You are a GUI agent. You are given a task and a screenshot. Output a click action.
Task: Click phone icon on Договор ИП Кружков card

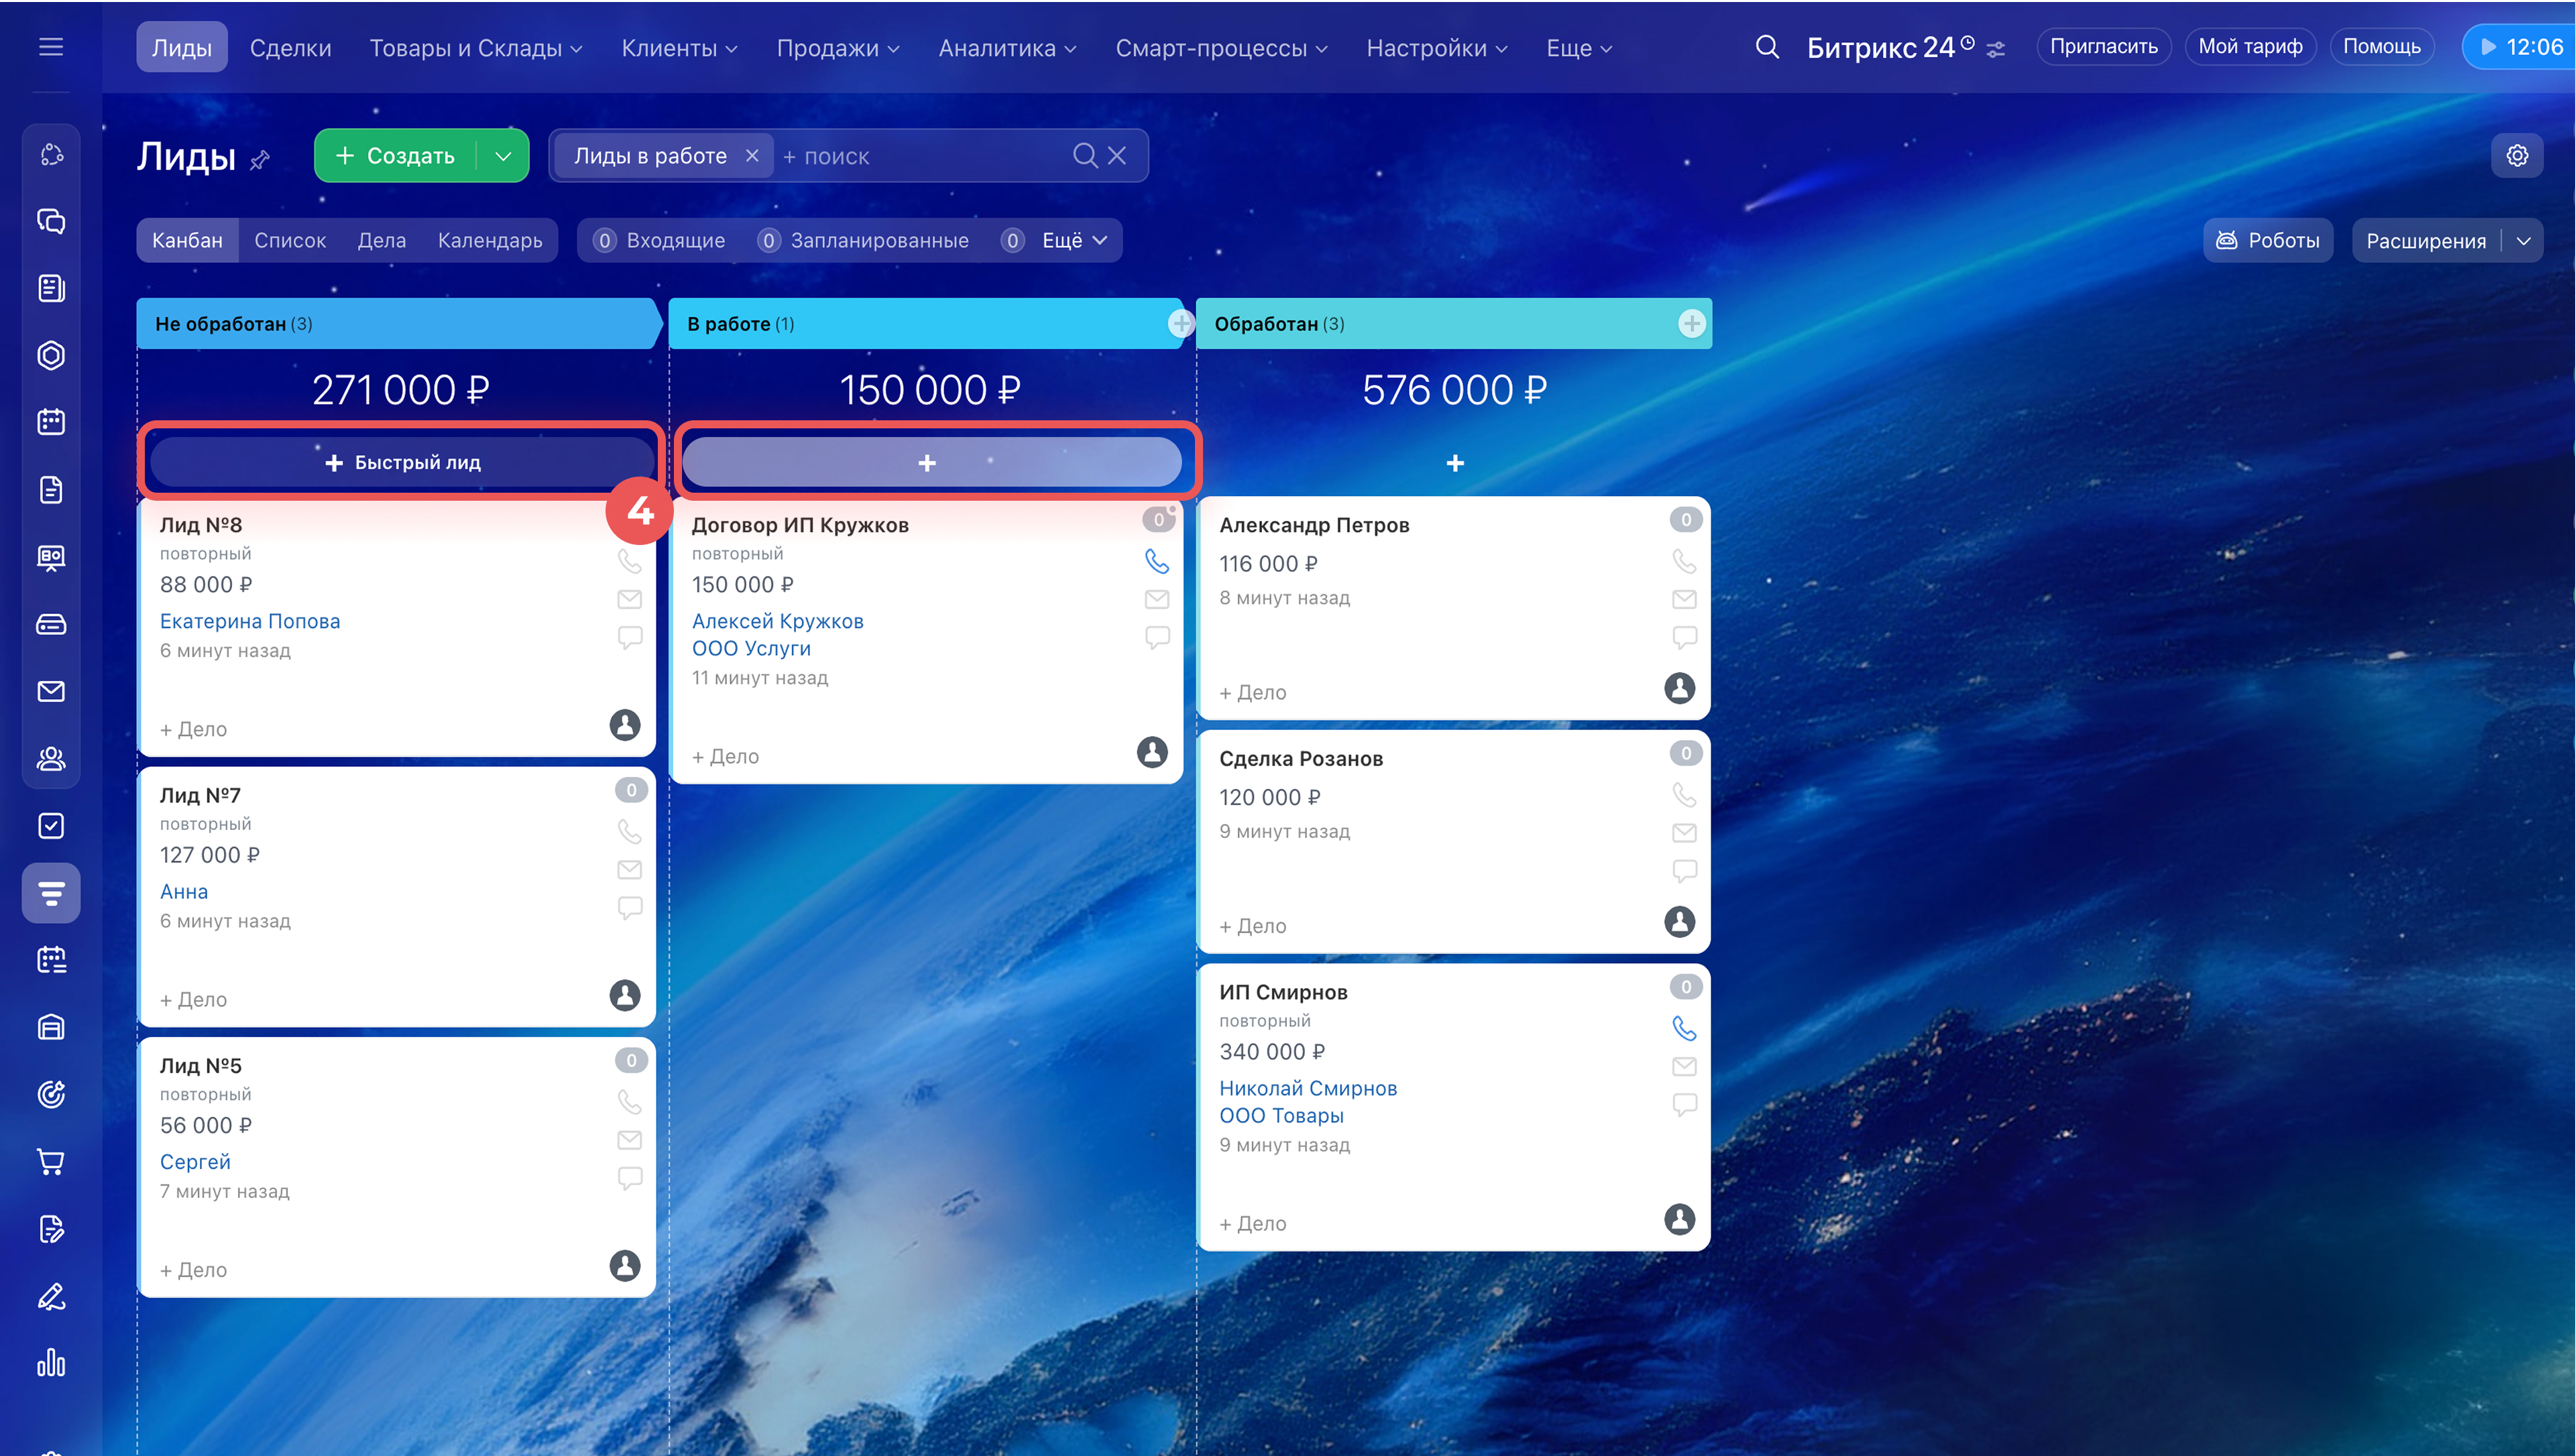pos(1156,562)
